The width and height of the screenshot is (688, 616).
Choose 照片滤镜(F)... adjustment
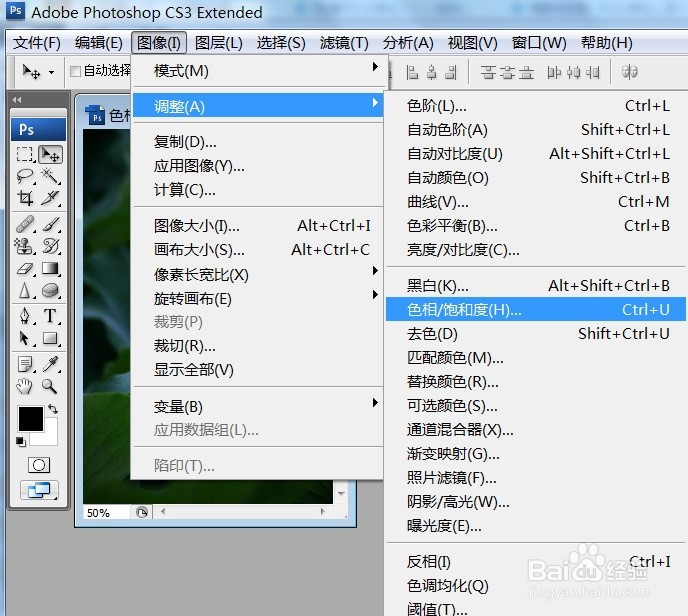[536, 478]
